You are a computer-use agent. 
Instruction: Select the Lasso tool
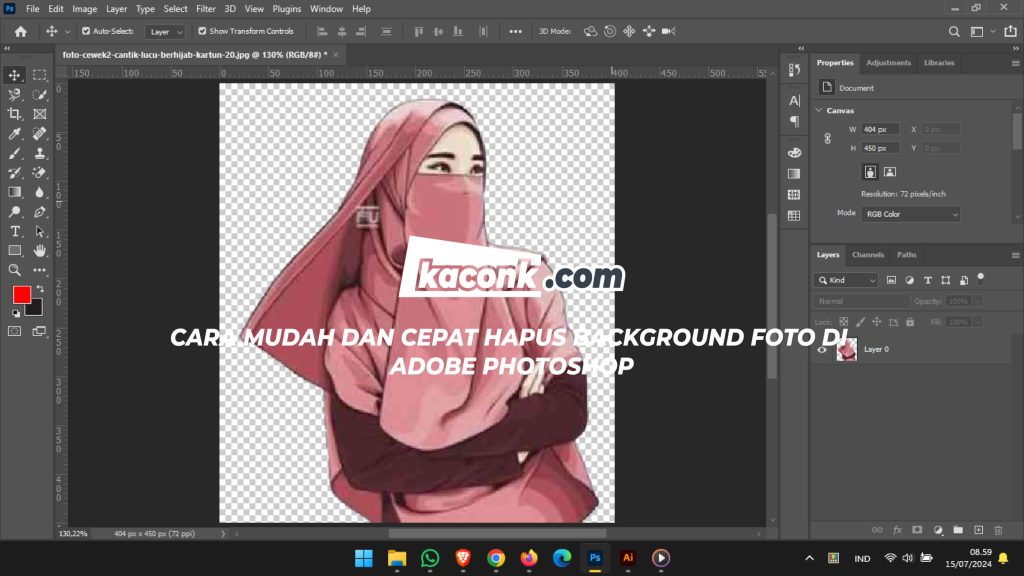[14, 95]
